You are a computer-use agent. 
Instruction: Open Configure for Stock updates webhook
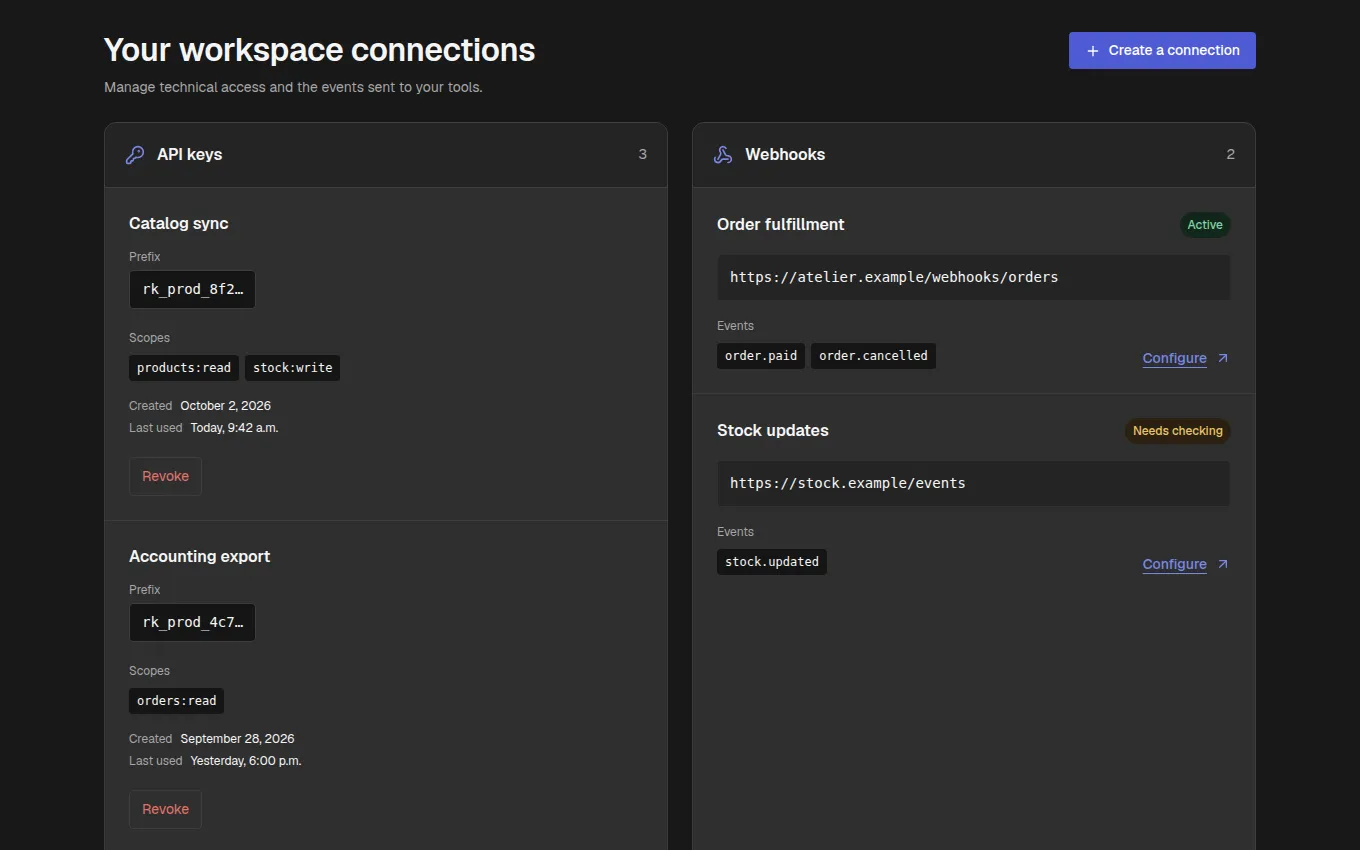coord(1175,564)
